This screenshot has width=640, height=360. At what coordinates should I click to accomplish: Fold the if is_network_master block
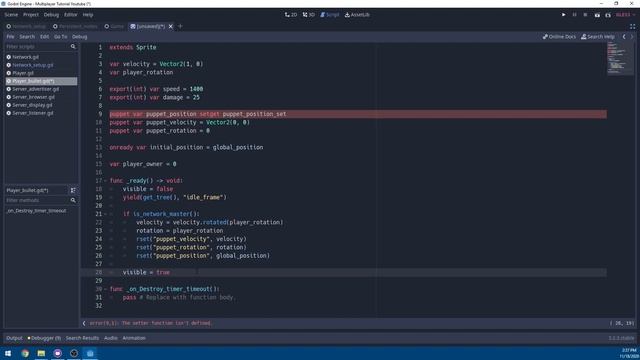[x=106, y=214]
